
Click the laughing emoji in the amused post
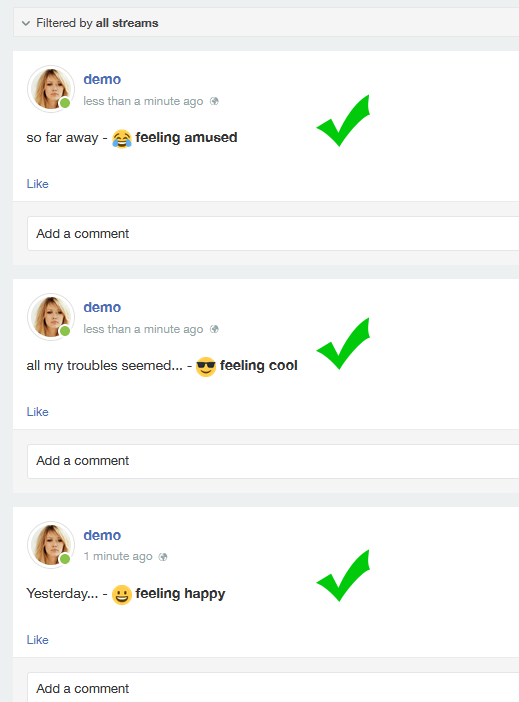[122, 138]
